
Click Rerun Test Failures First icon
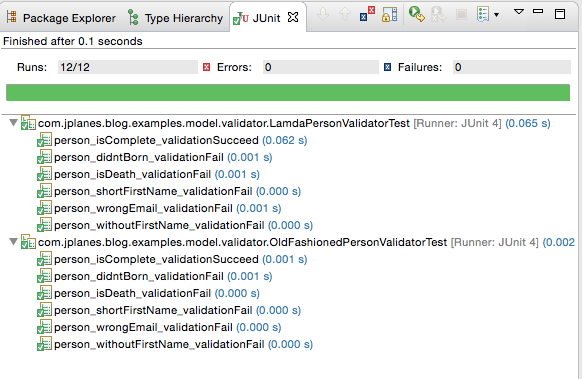[x=438, y=14]
